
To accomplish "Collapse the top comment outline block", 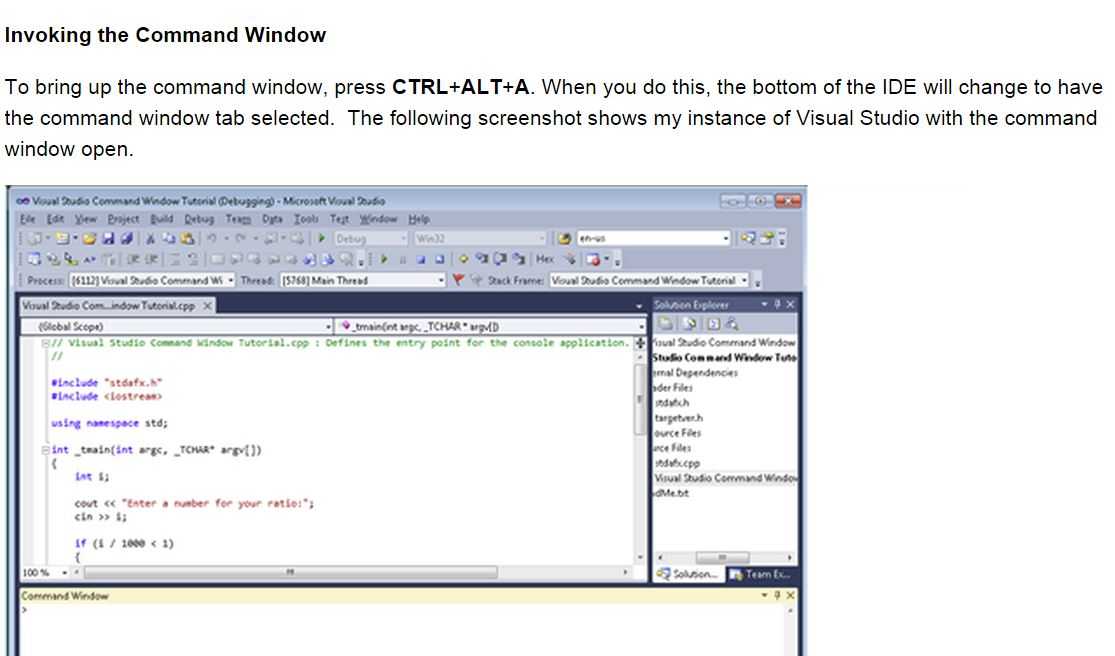I will coord(46,343).
